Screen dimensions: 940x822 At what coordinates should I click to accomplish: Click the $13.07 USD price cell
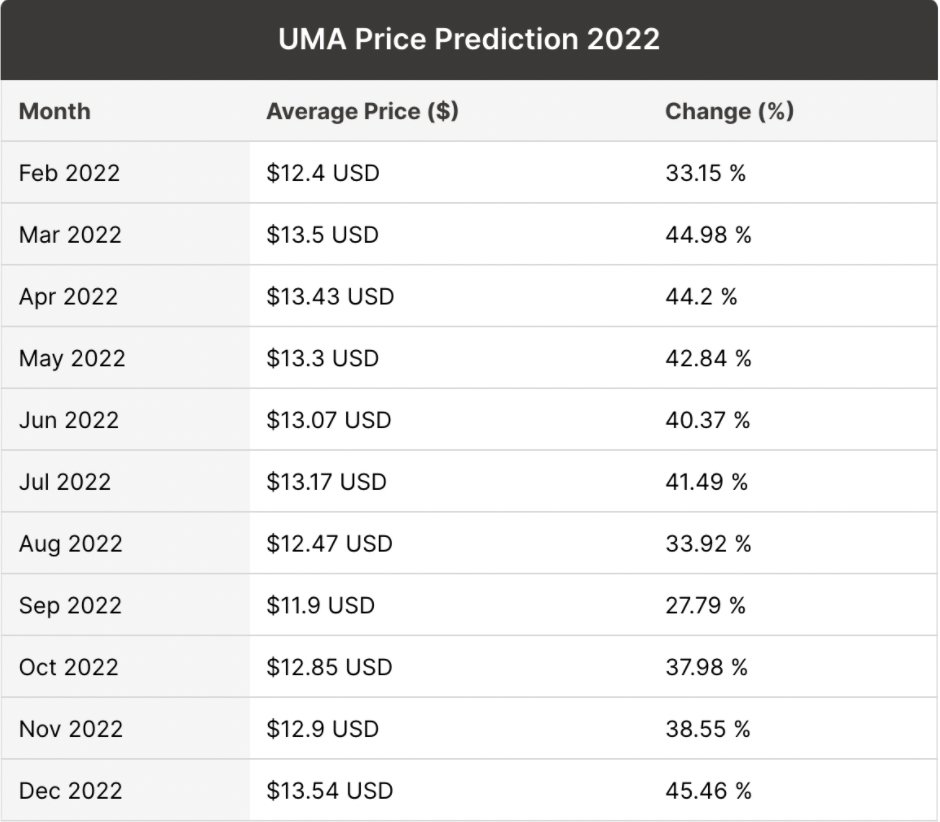pos(329,421)
